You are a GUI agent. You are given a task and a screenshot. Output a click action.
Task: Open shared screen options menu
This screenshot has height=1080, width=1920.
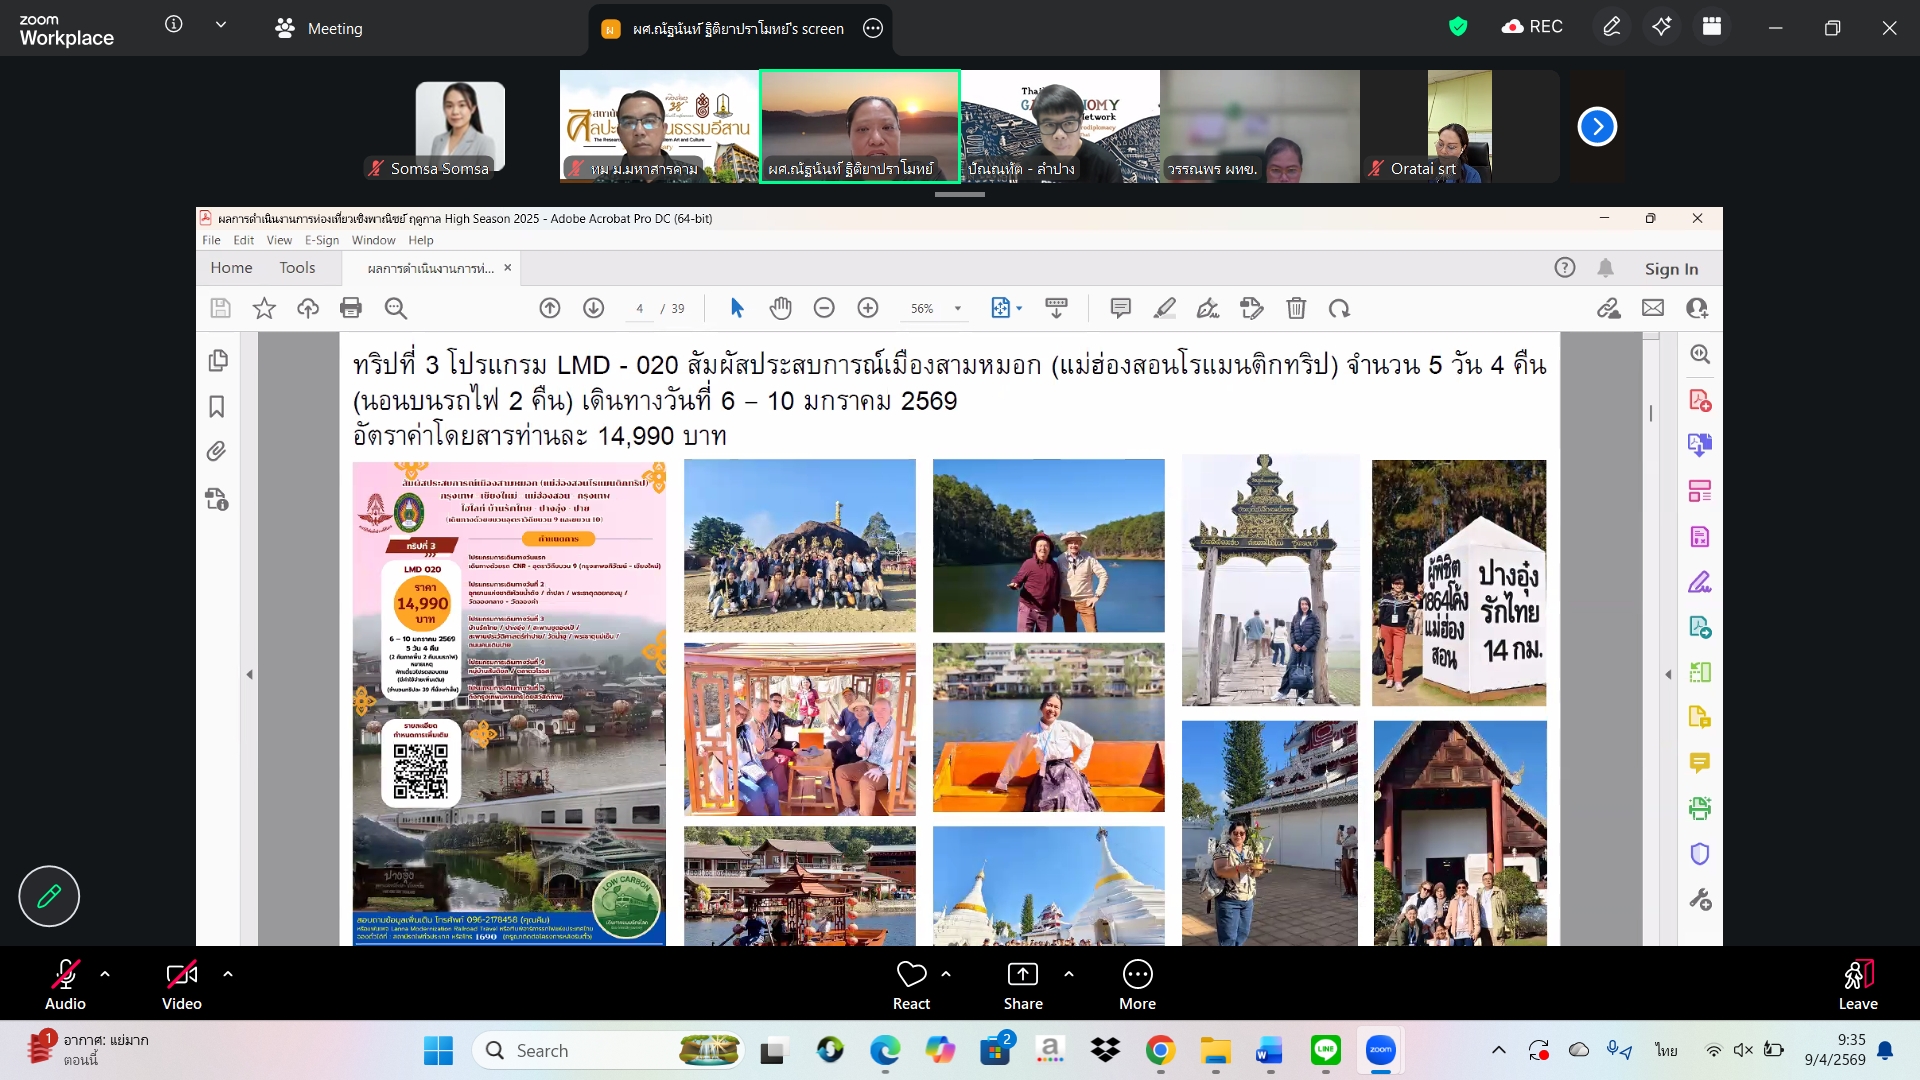[873, 28]
